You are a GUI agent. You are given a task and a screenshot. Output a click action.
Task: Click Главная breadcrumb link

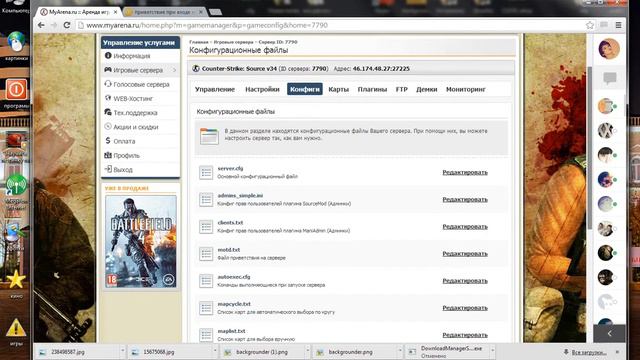coord(199,42)
